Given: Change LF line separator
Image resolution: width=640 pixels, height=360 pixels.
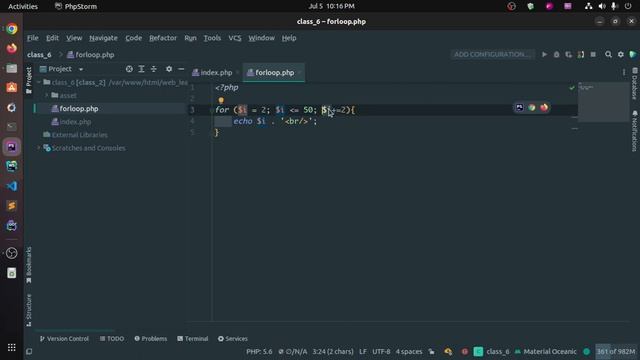Looking at the screenshot, I should click(x=363, y=351).
